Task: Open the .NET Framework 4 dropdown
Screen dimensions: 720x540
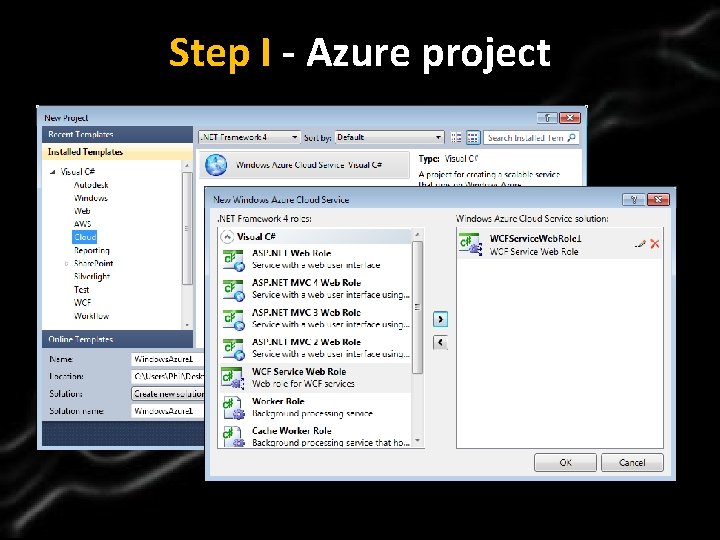Action: pyautogui.click(x=249, y=137)
